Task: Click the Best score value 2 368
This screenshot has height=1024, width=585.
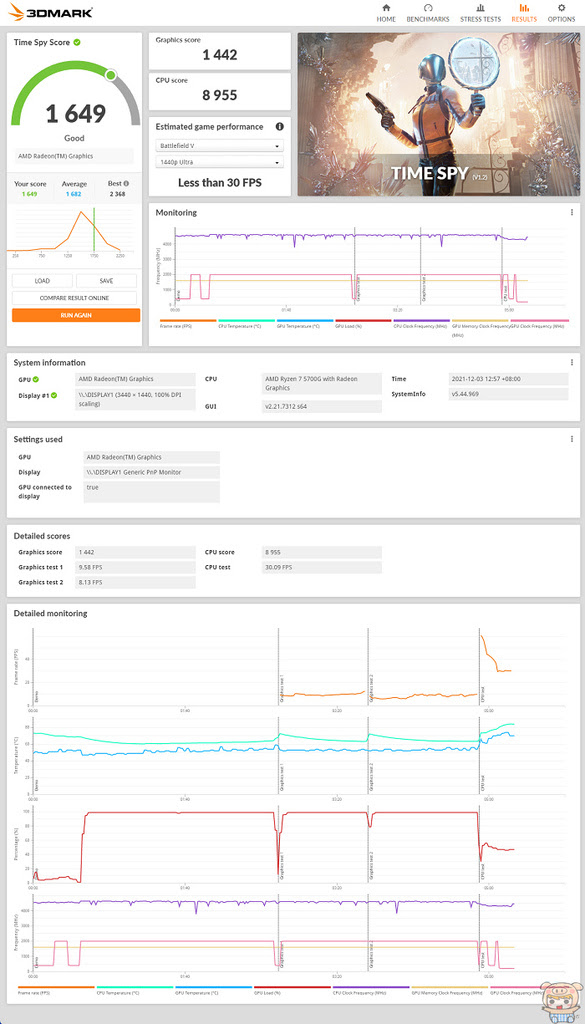Action: 118,194
